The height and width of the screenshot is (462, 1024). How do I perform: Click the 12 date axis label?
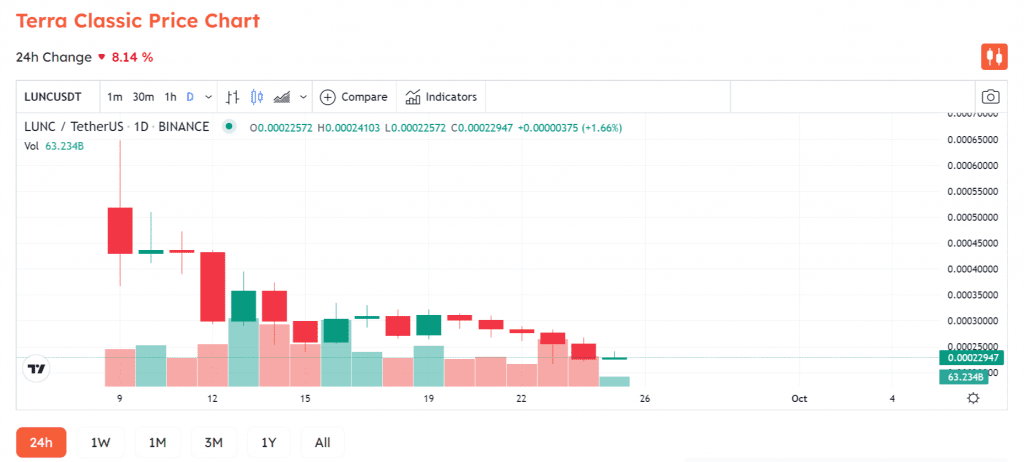213,399
